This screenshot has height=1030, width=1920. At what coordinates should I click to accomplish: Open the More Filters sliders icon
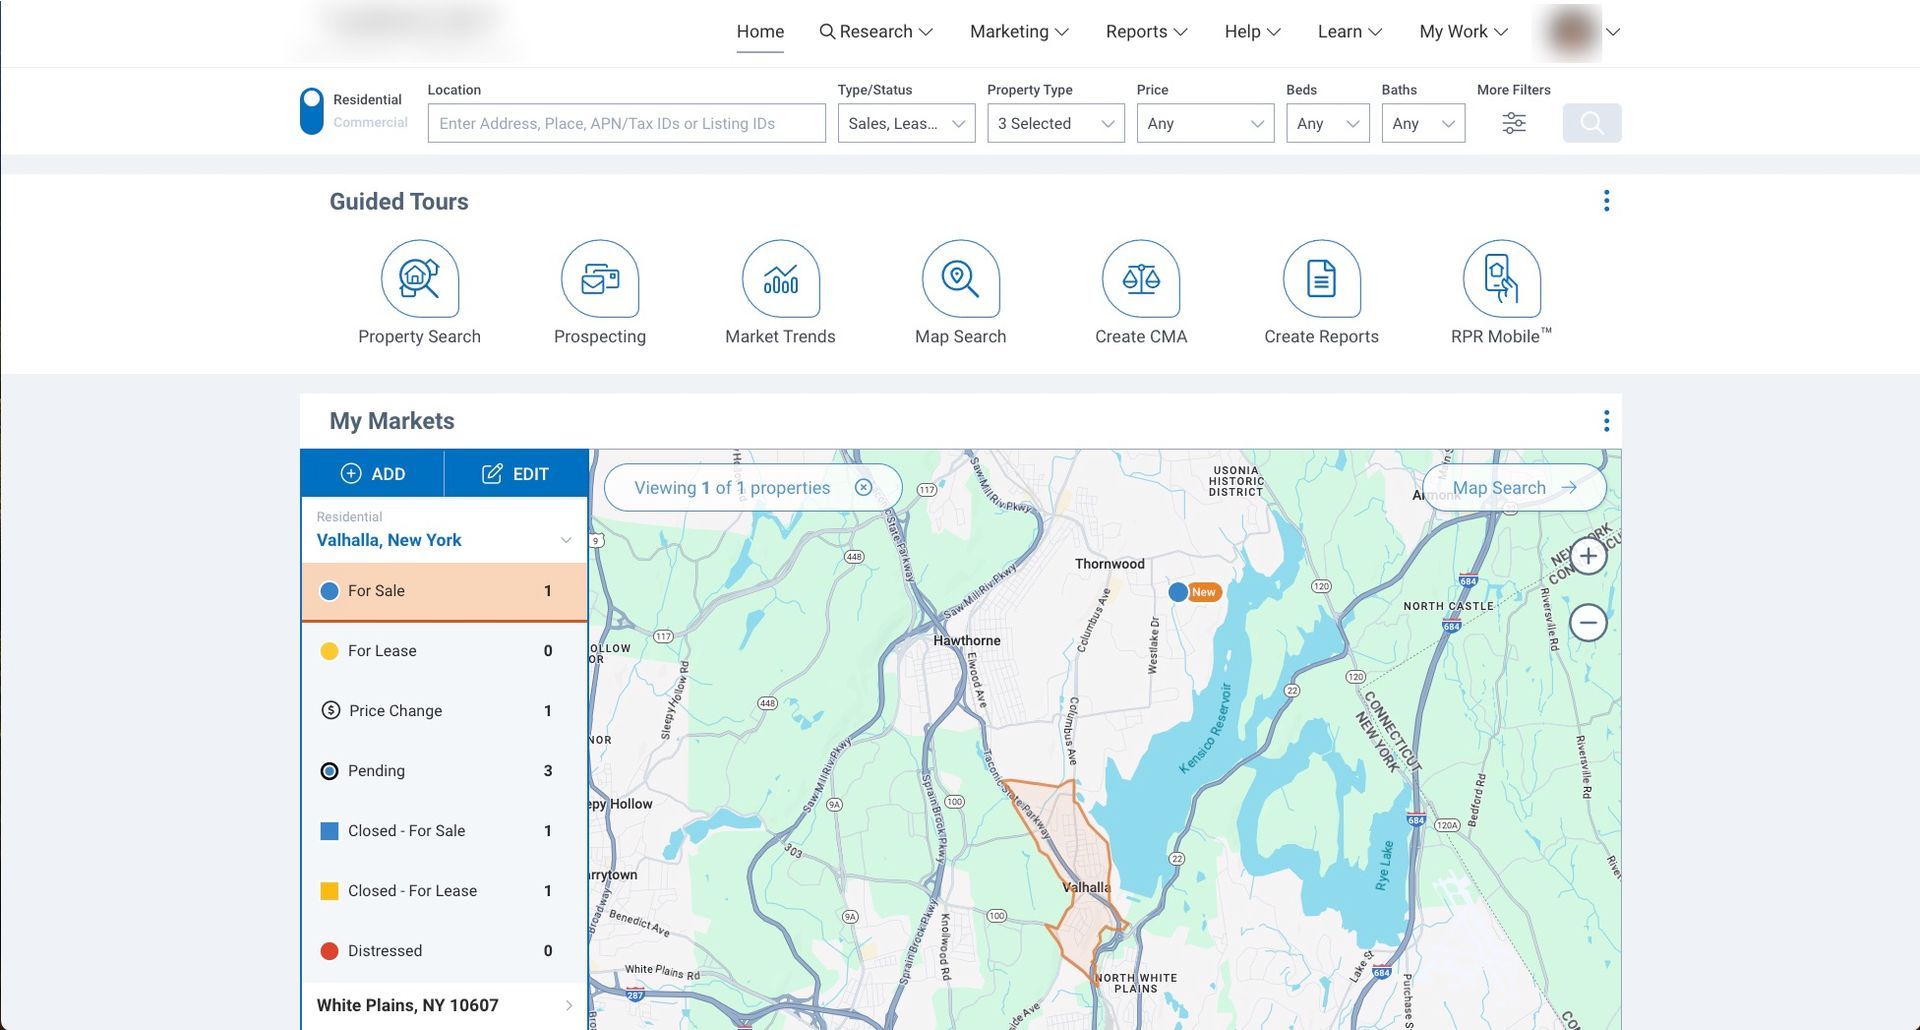click(1513, 123)
